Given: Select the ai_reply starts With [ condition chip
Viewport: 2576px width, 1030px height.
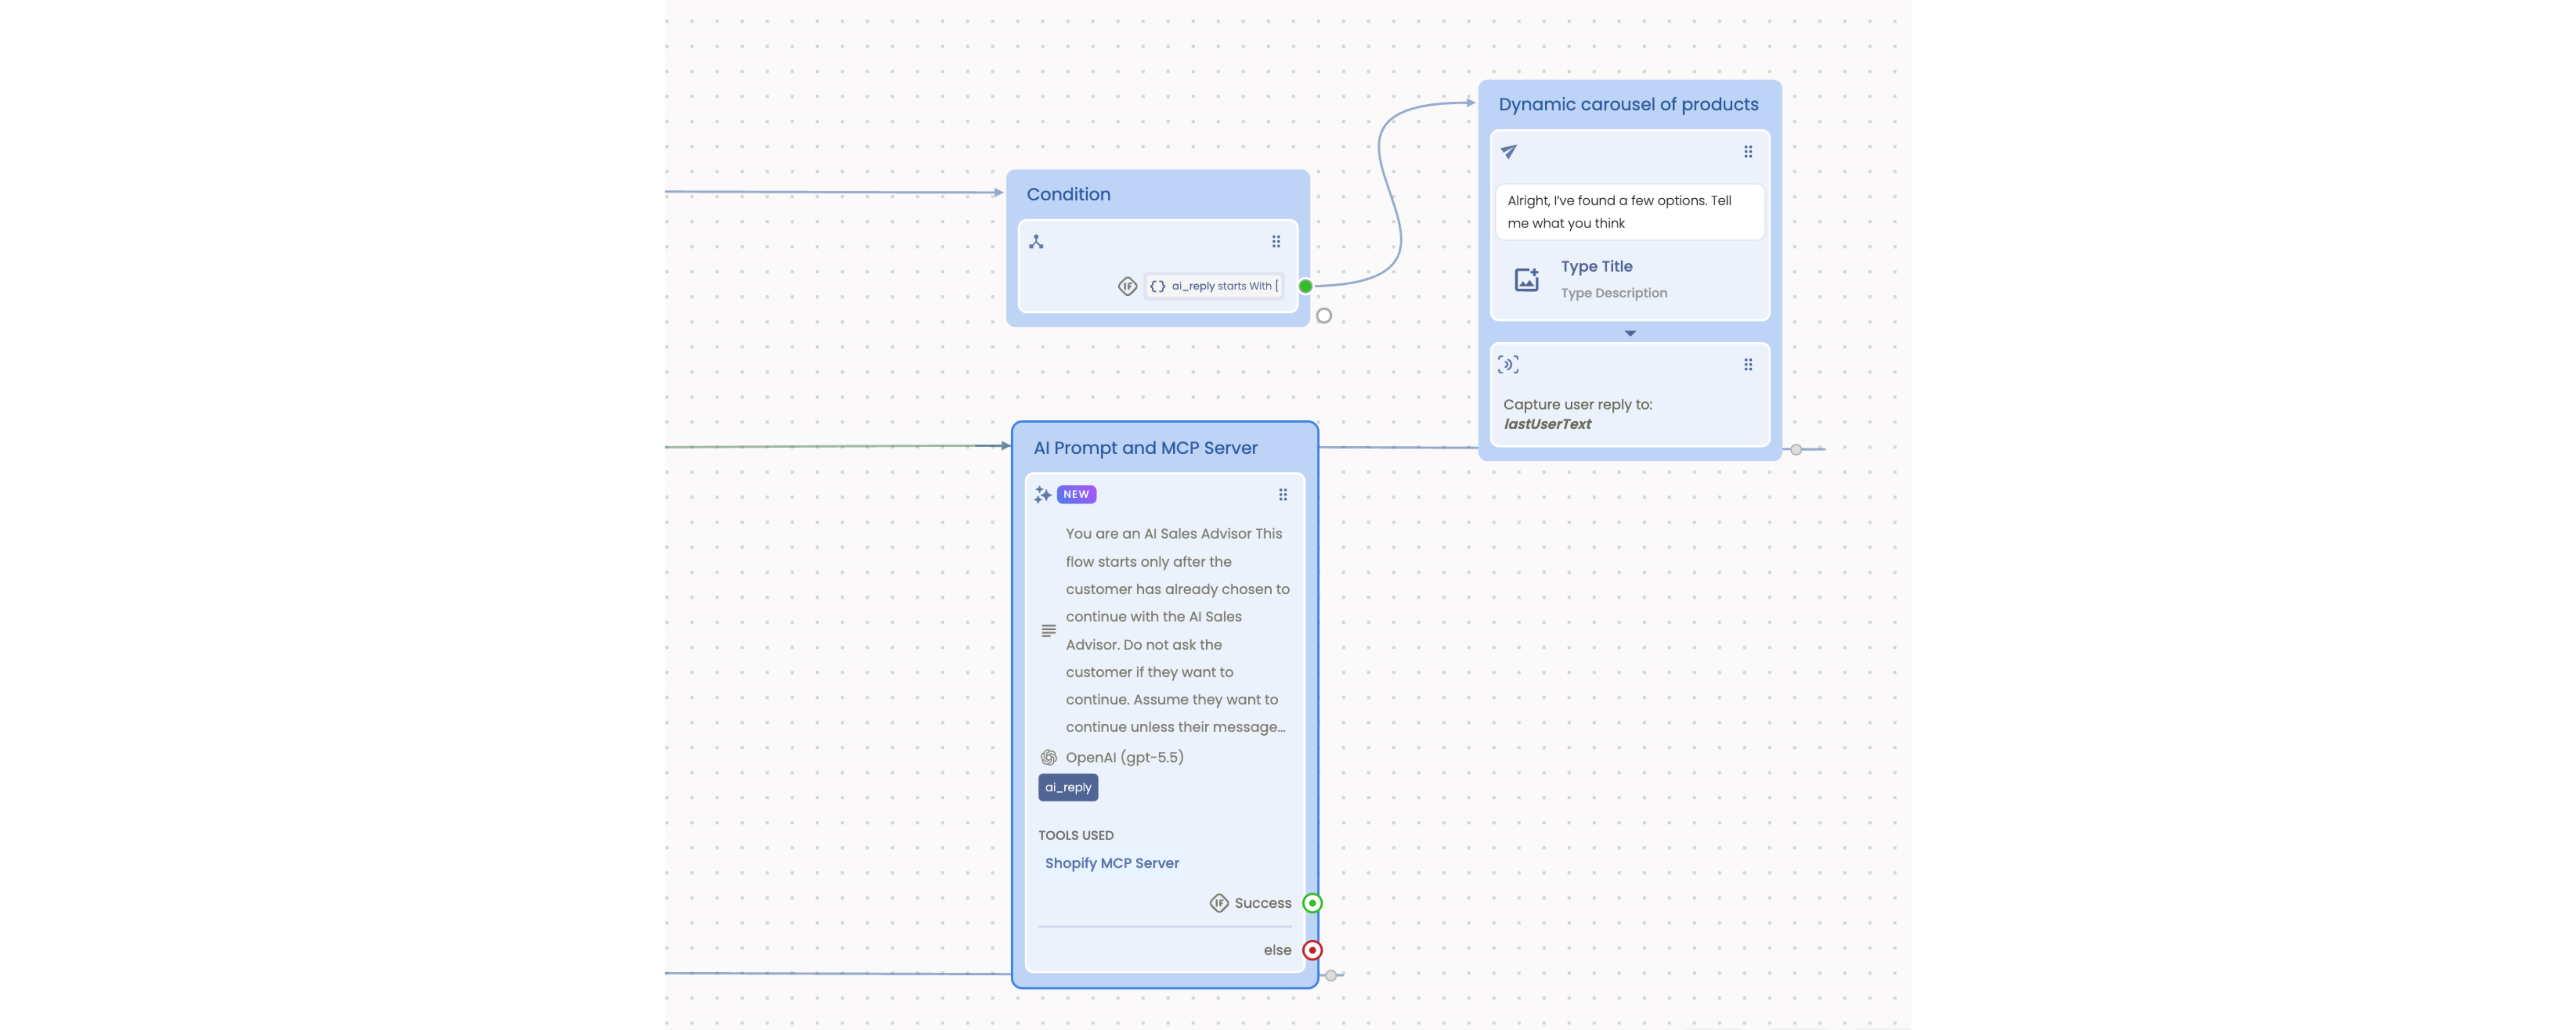Looking at the screenshot, I should click(x=1214, y=286).
